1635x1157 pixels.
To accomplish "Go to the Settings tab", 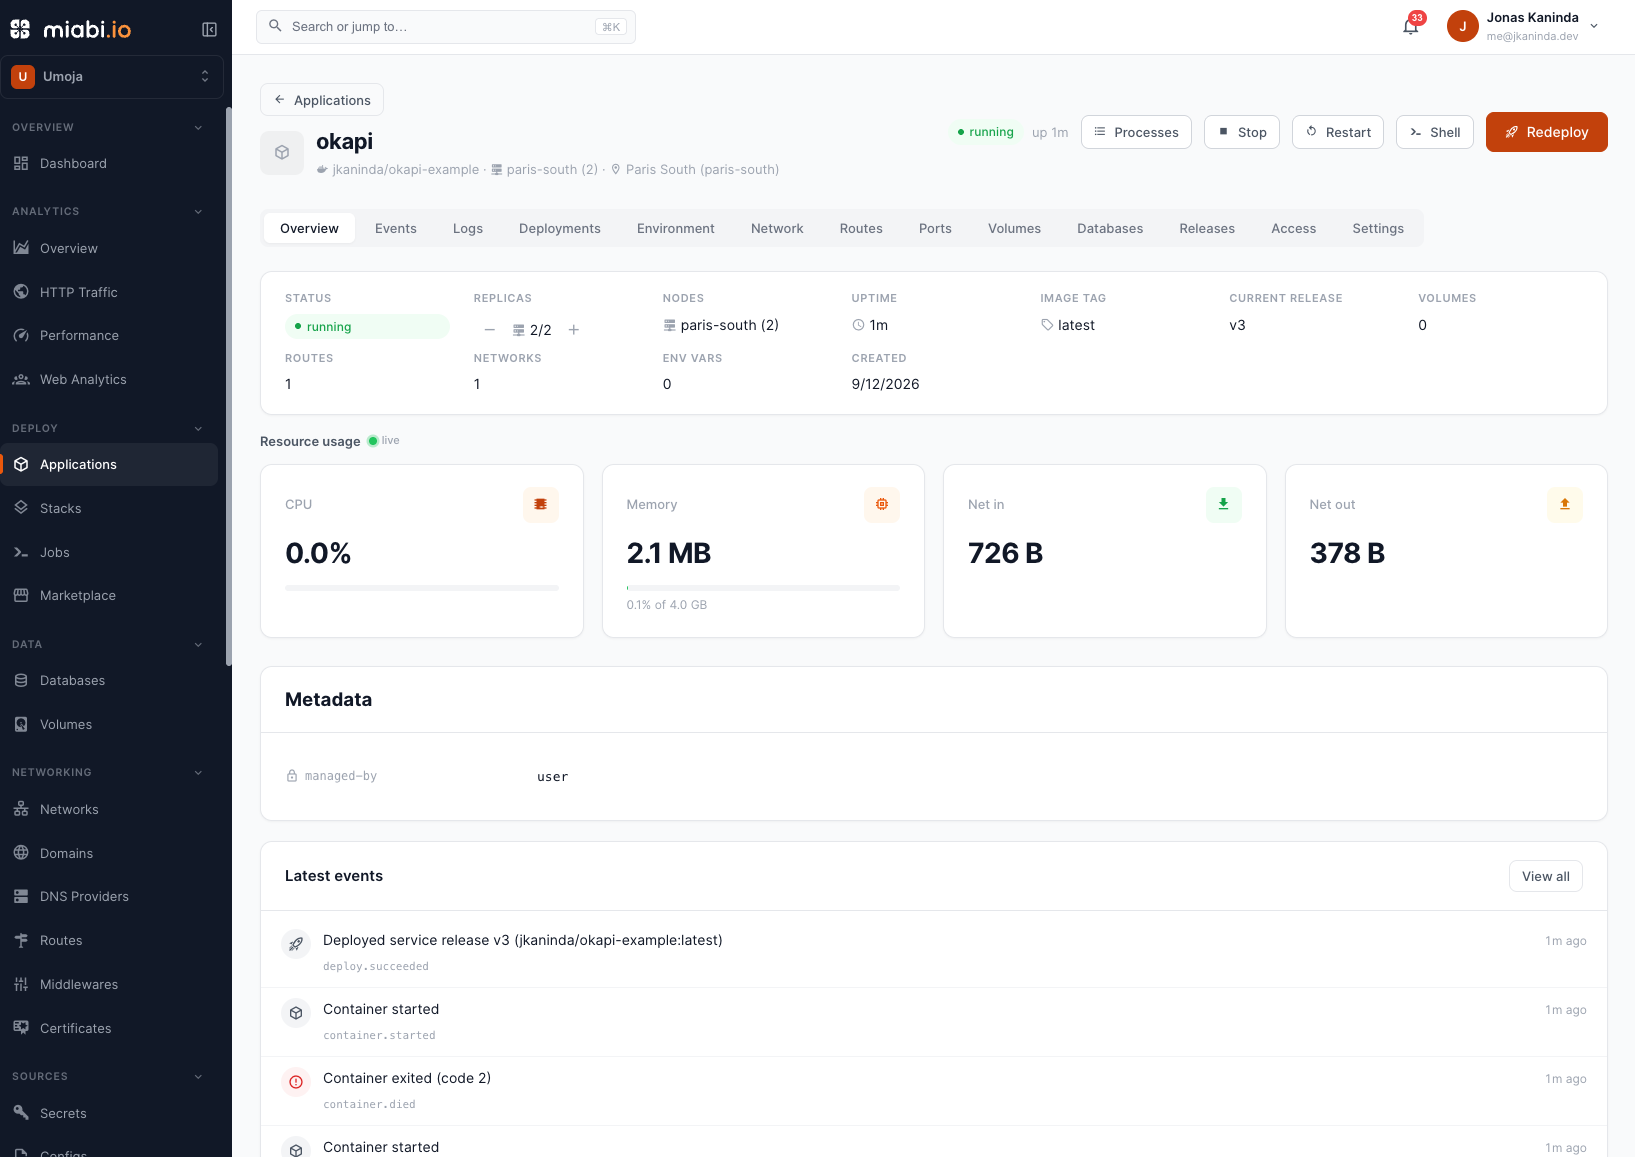I will (1378, 228).
